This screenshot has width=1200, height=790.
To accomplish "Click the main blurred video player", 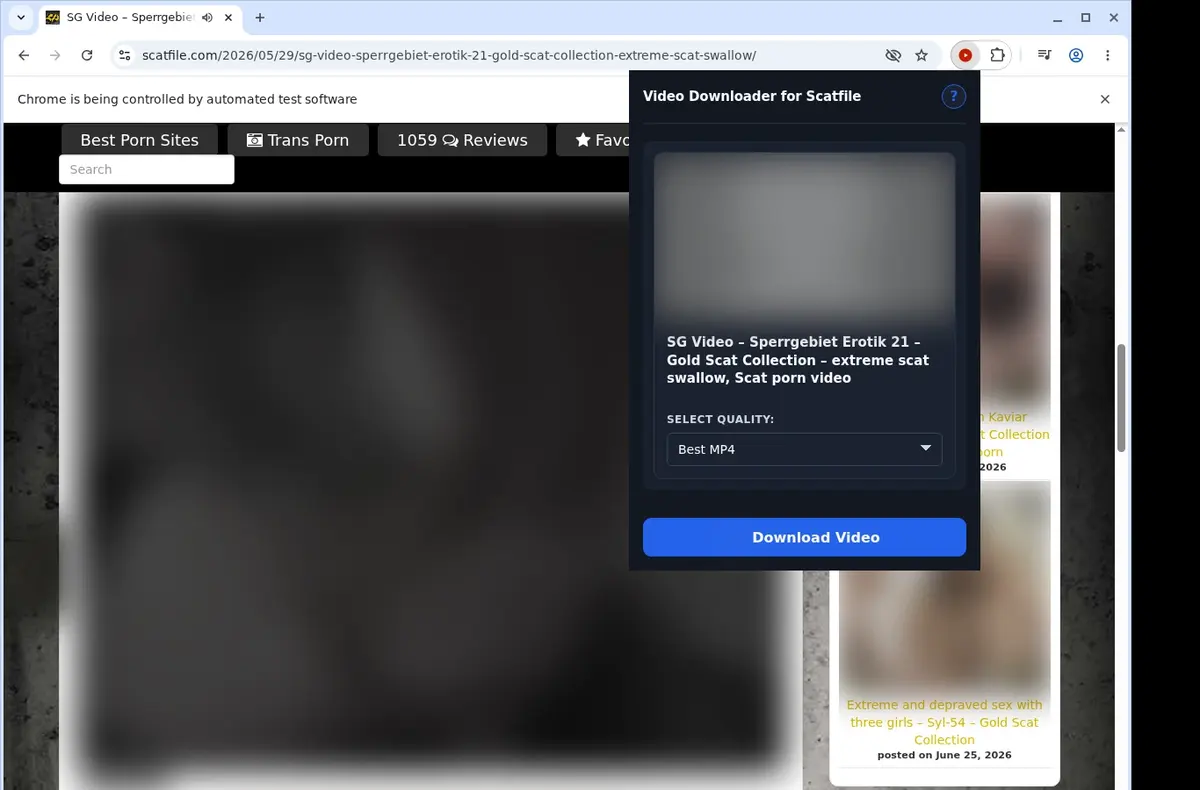I will [x=430, y=490].
